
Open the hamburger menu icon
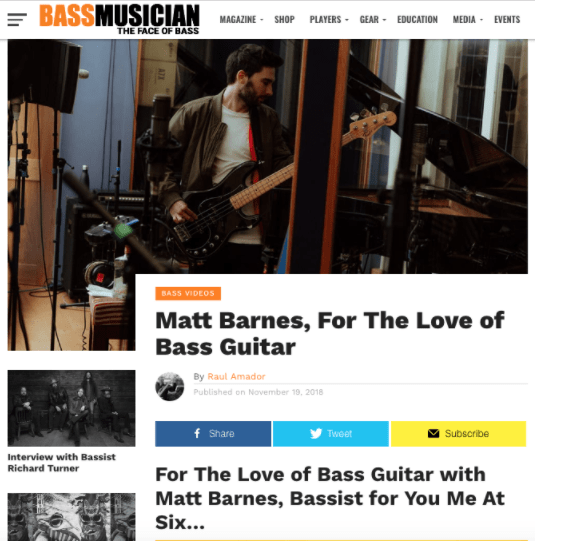tap(17, 19)
